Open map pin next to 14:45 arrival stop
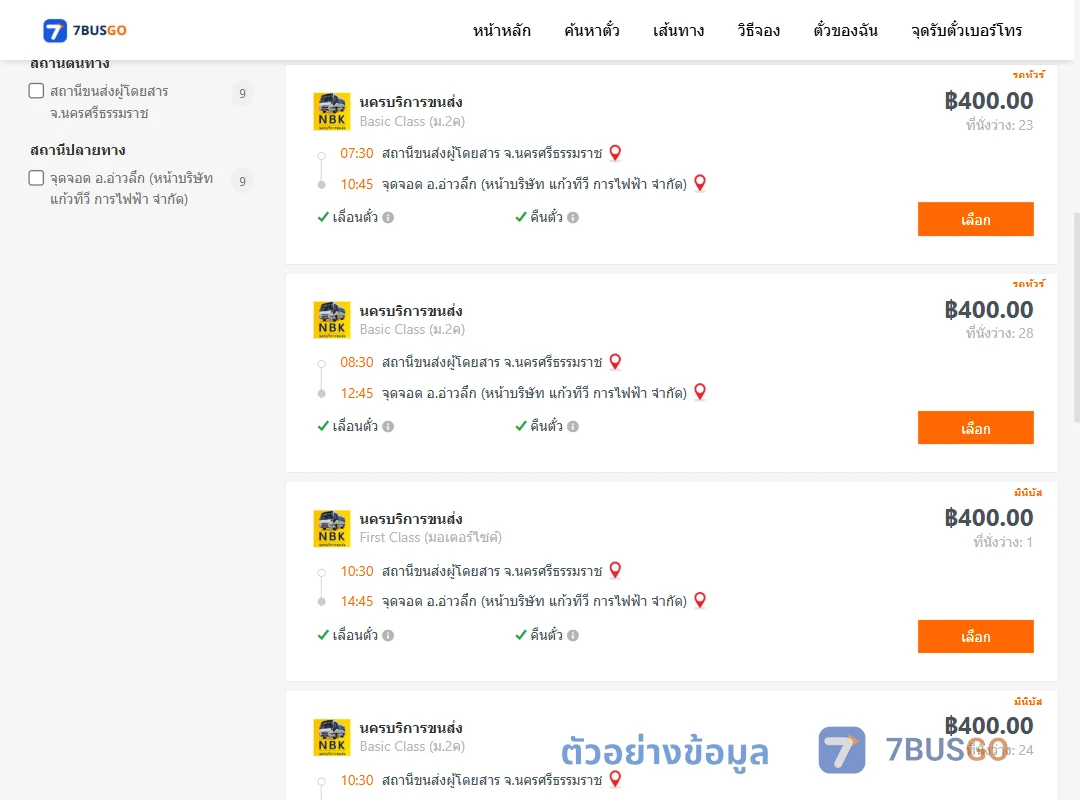This screenshot has width=1080, height=800. click(x=700, y=600)
